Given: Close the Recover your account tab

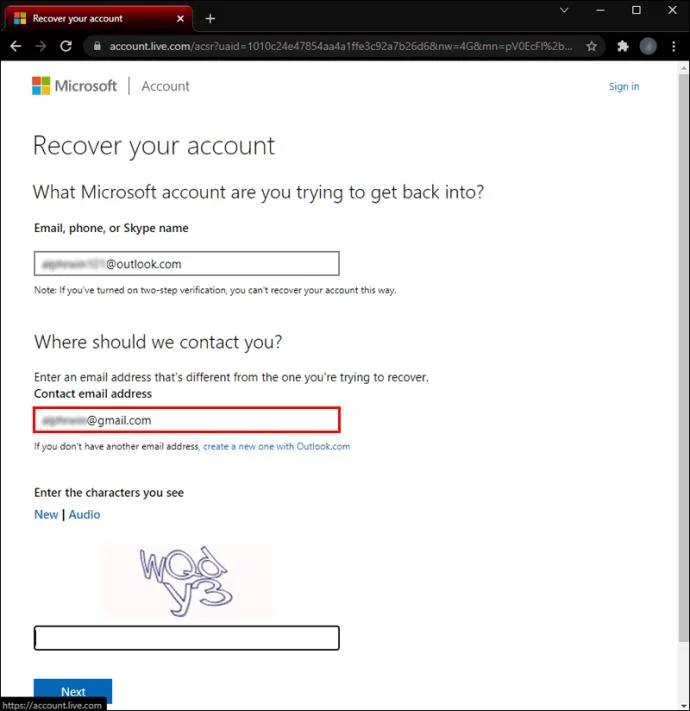Looking at the screenshot, I should [180, 19].
